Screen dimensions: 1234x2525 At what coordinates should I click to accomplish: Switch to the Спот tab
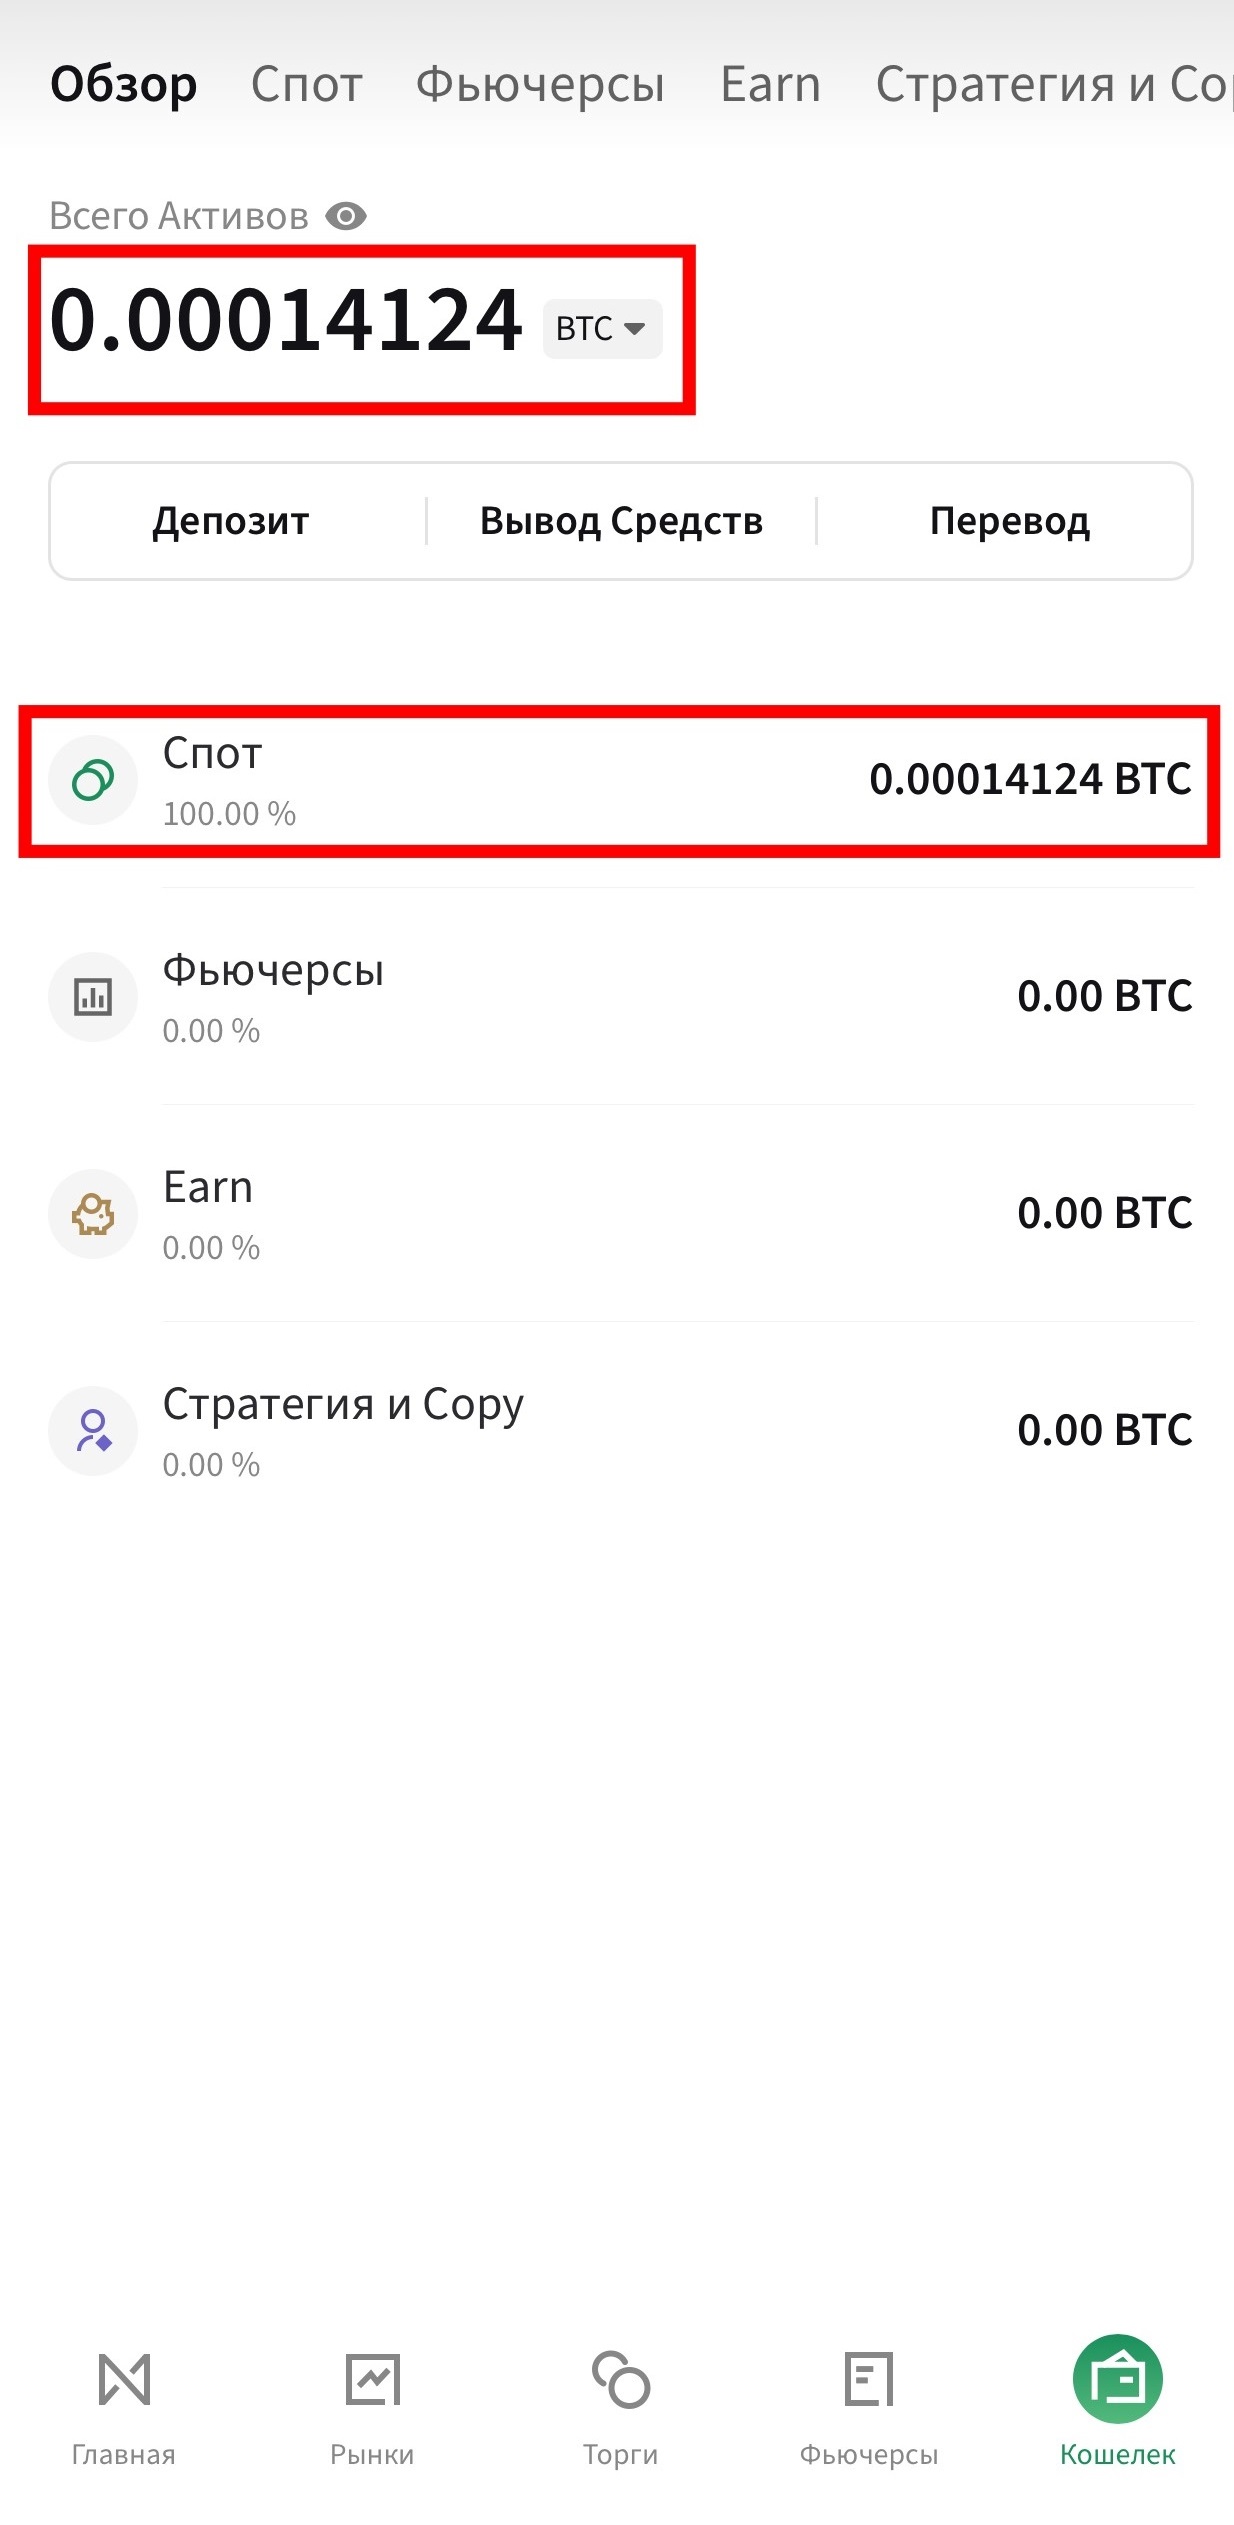(306, 84)
